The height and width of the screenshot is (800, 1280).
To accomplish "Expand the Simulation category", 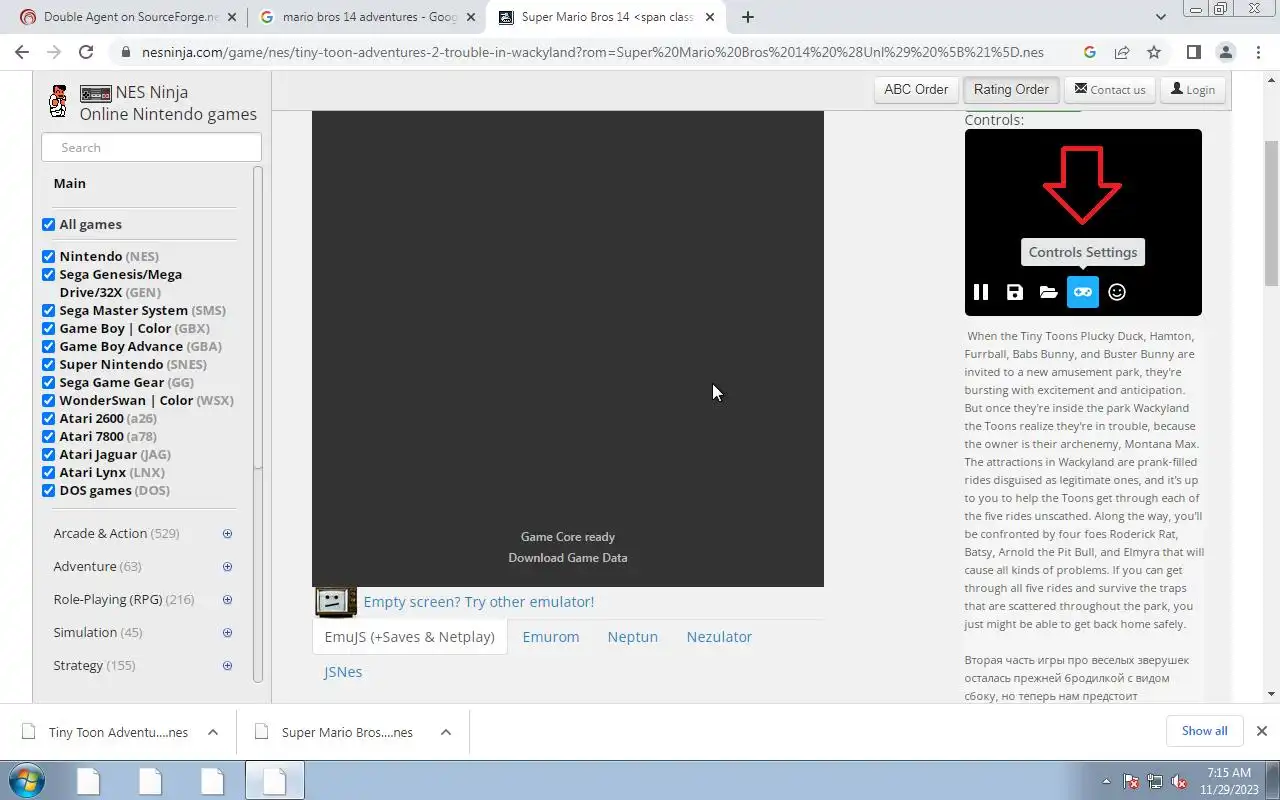I will pyautogui.click(x=227, y=633).
